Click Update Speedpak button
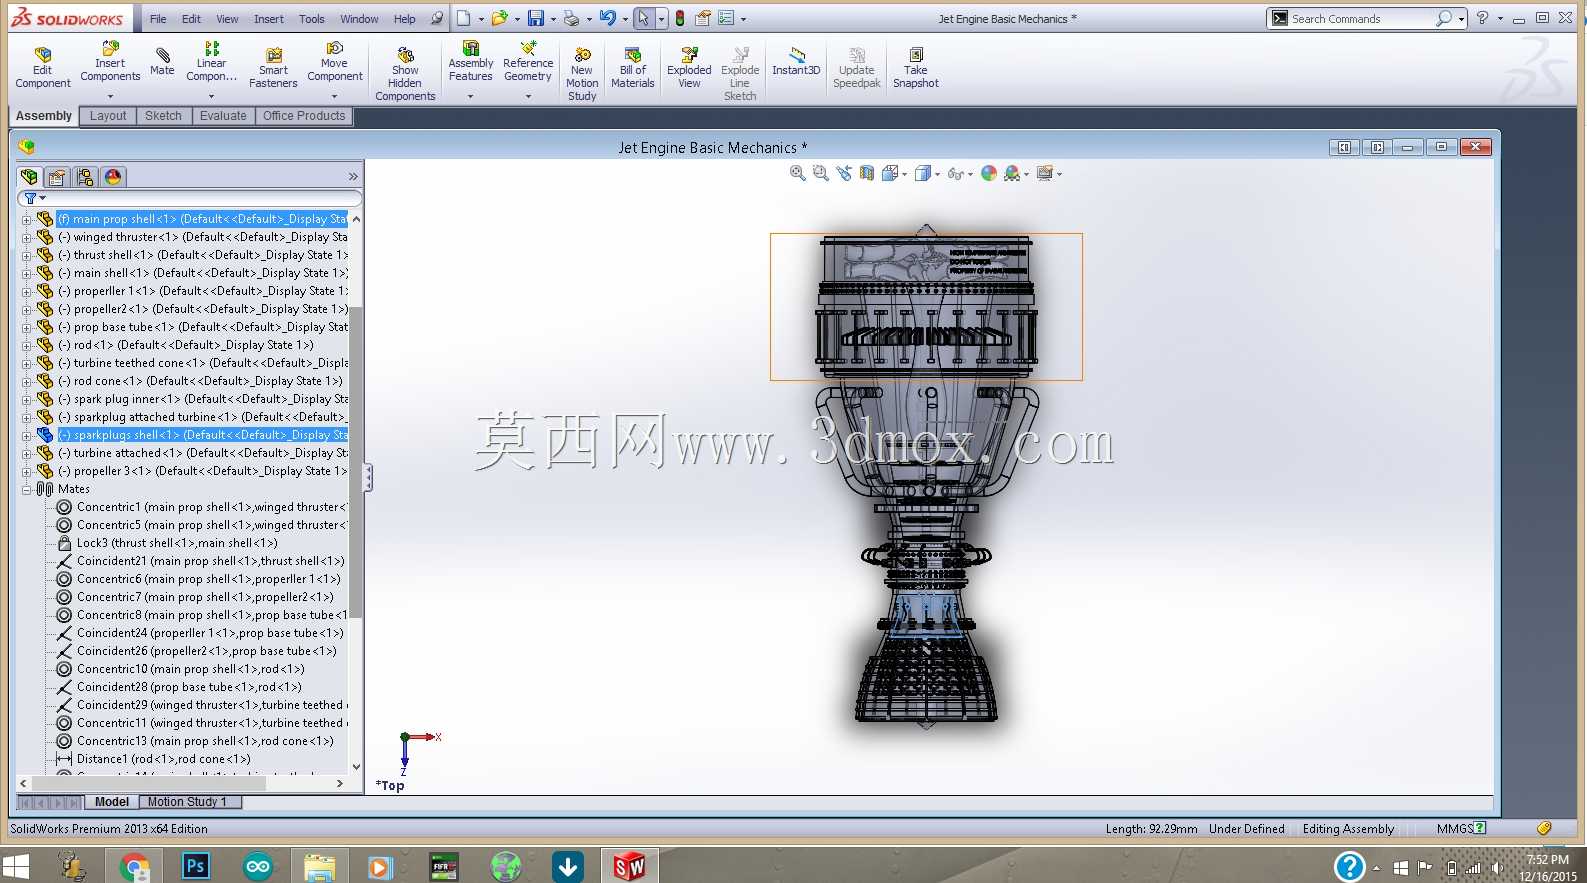This screenshot has width=1587, height=883. 857,68
